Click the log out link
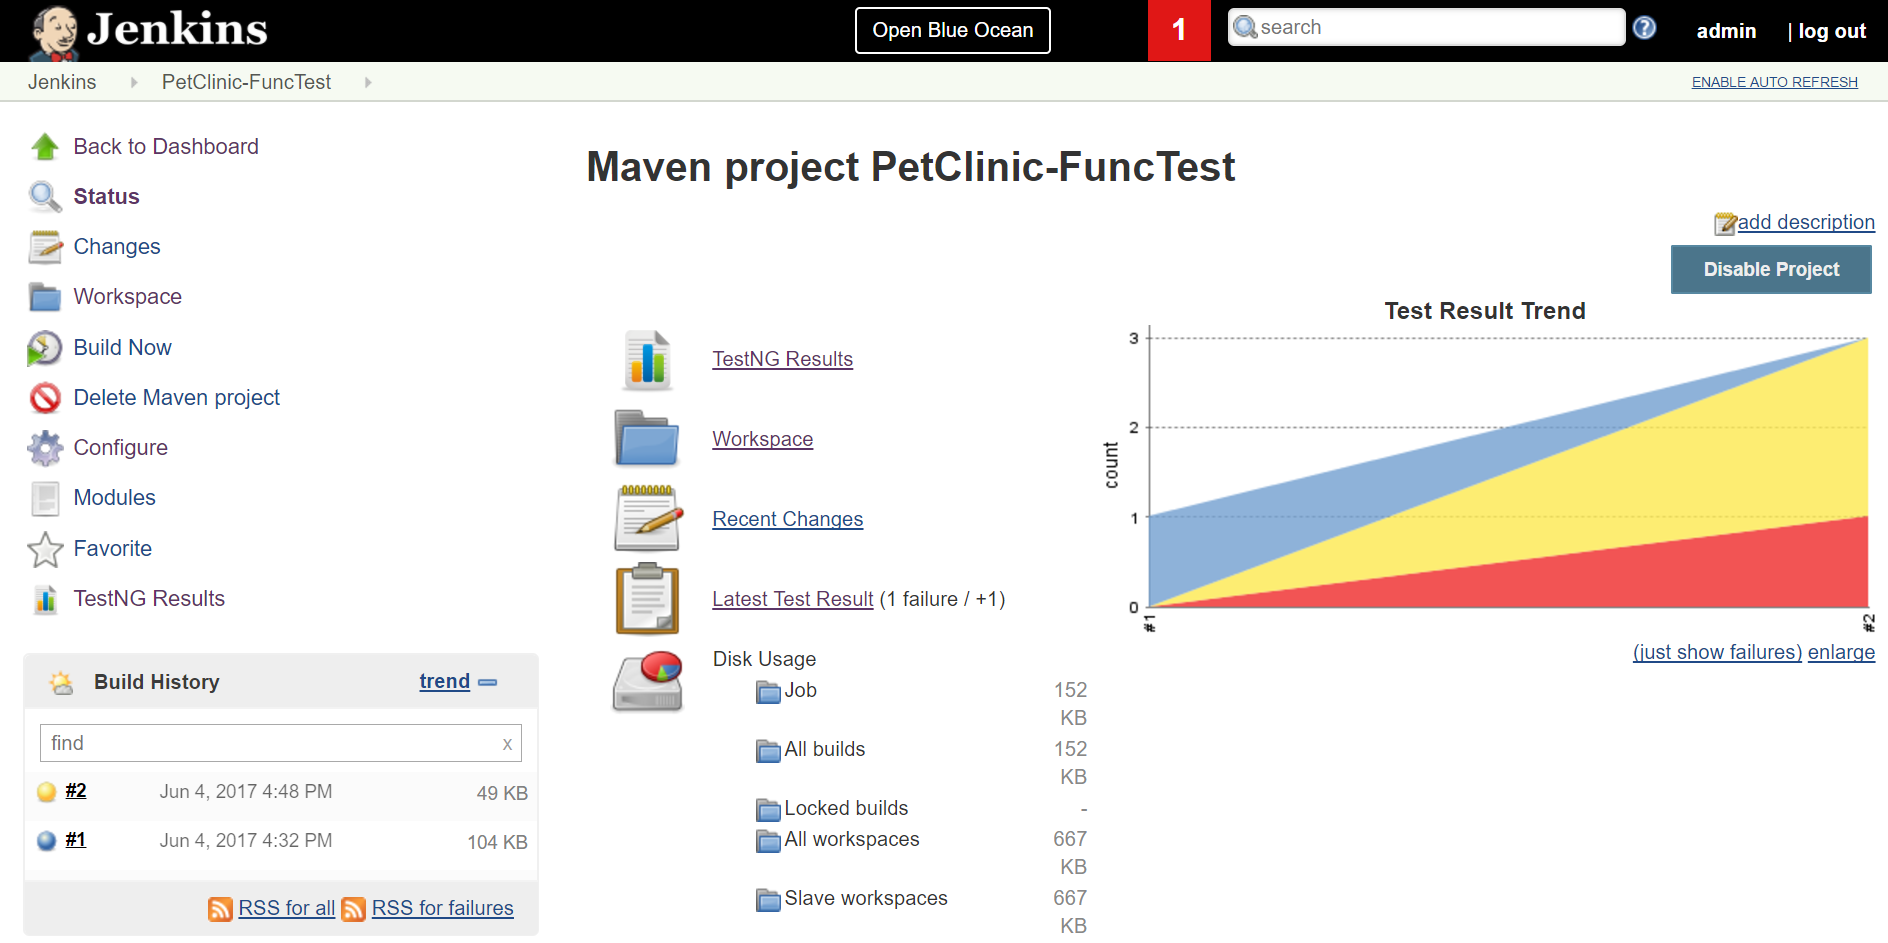1888x943 pixels. click(x=1832, y=31)
